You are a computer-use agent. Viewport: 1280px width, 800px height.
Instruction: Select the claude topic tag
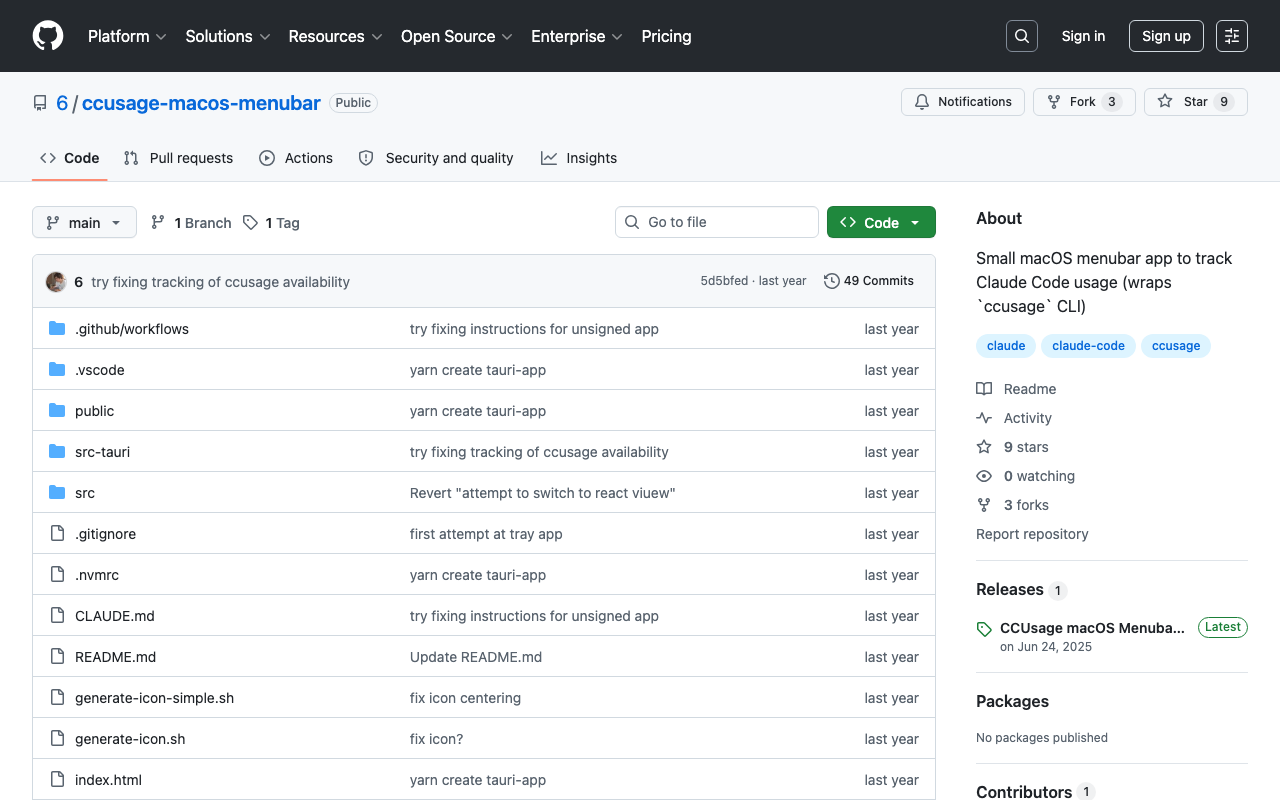click(x=1006, y=346)
